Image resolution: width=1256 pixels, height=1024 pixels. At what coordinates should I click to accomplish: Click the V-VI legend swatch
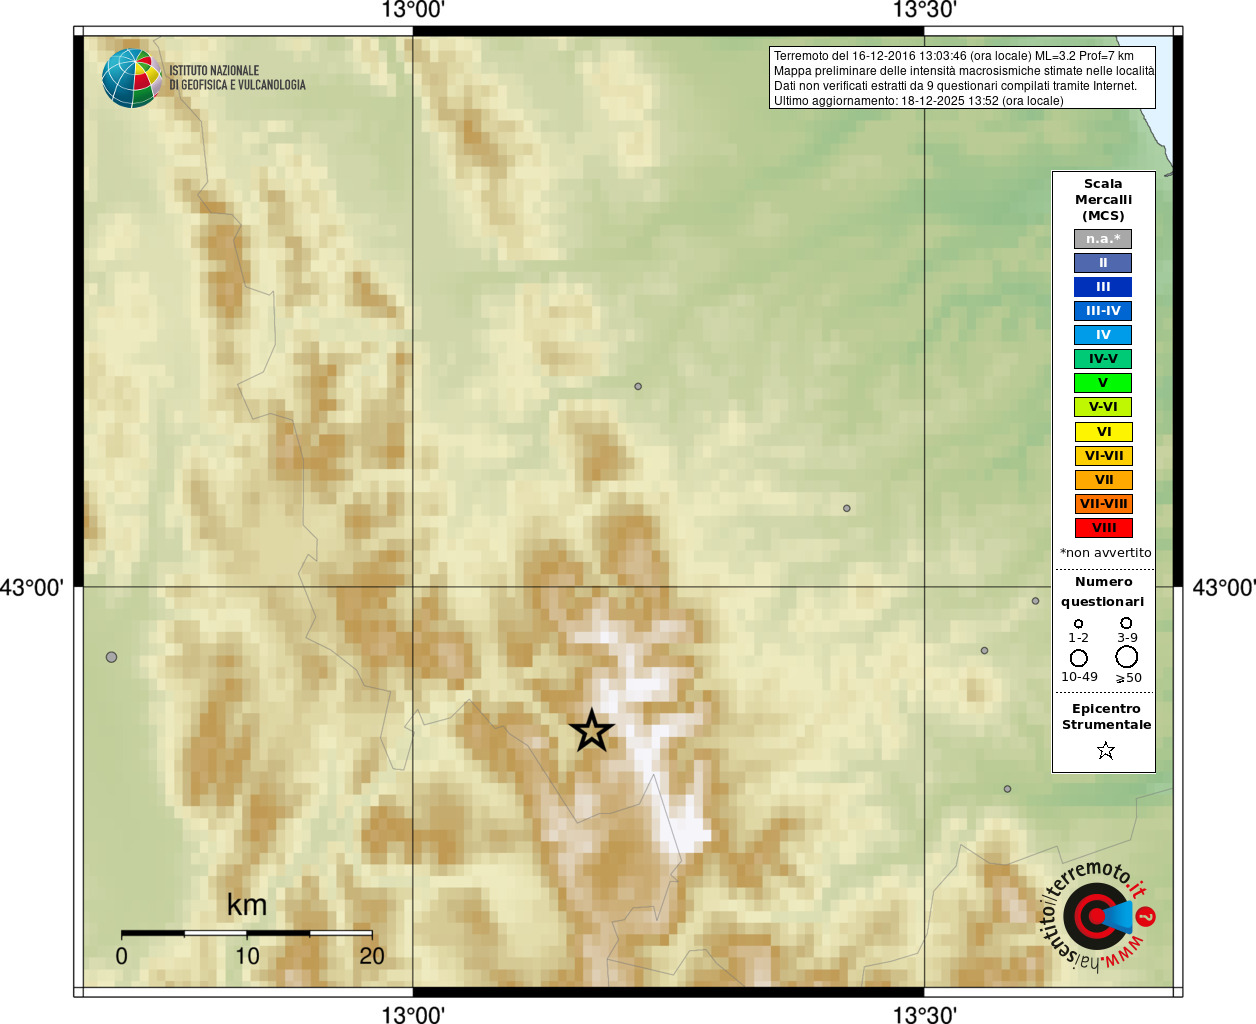[x=1103, y=407]
